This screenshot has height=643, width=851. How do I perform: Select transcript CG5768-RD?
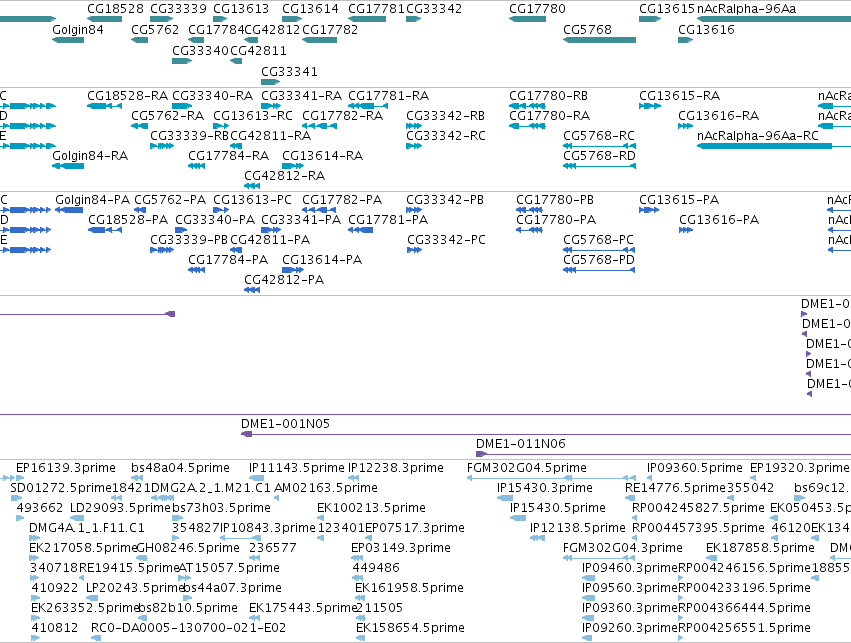pyautogui.click(x=599, y=156)
